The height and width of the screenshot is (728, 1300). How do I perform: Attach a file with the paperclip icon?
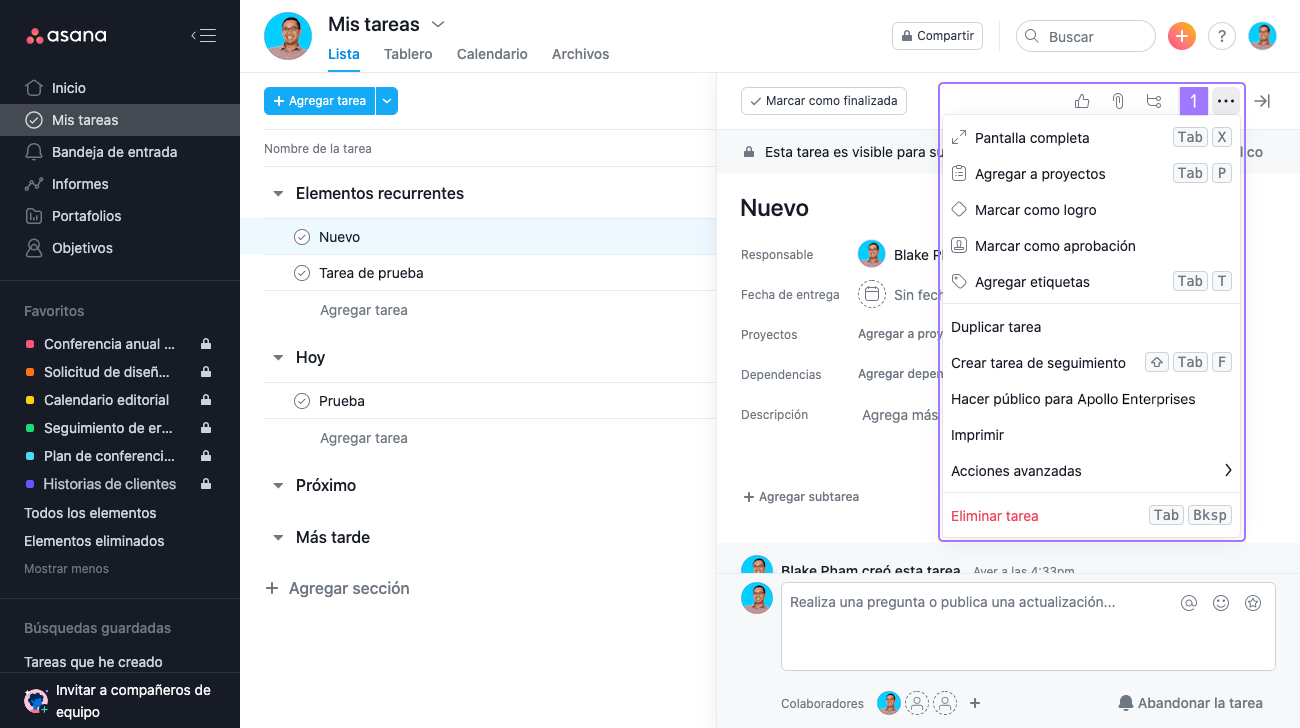click(1118, 101)
